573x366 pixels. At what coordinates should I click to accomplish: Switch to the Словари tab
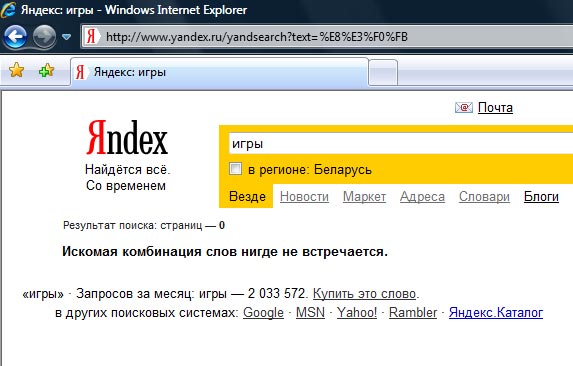484,197
